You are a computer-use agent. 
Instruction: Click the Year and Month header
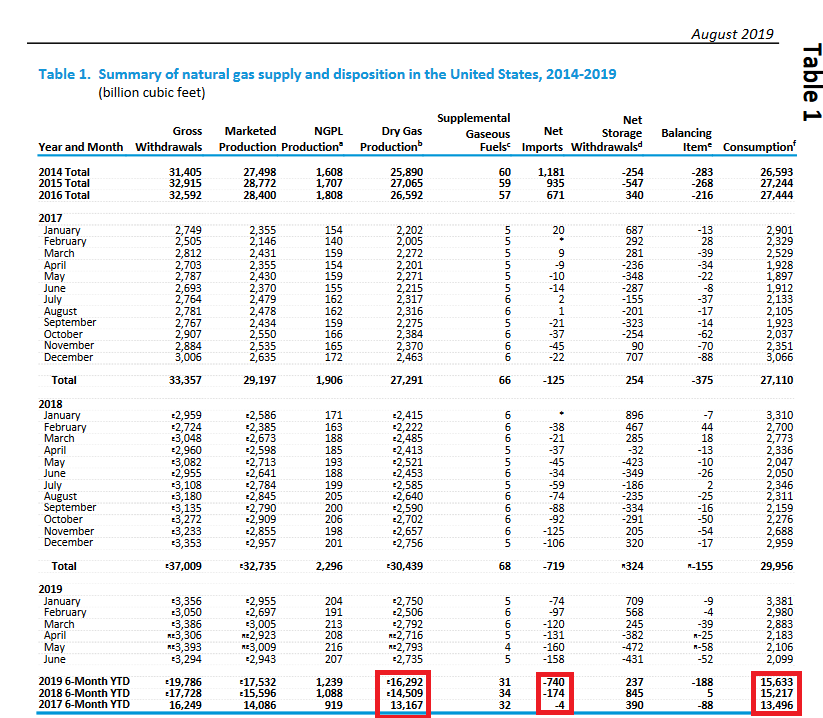pyautogui.click(x=80, y=147)
